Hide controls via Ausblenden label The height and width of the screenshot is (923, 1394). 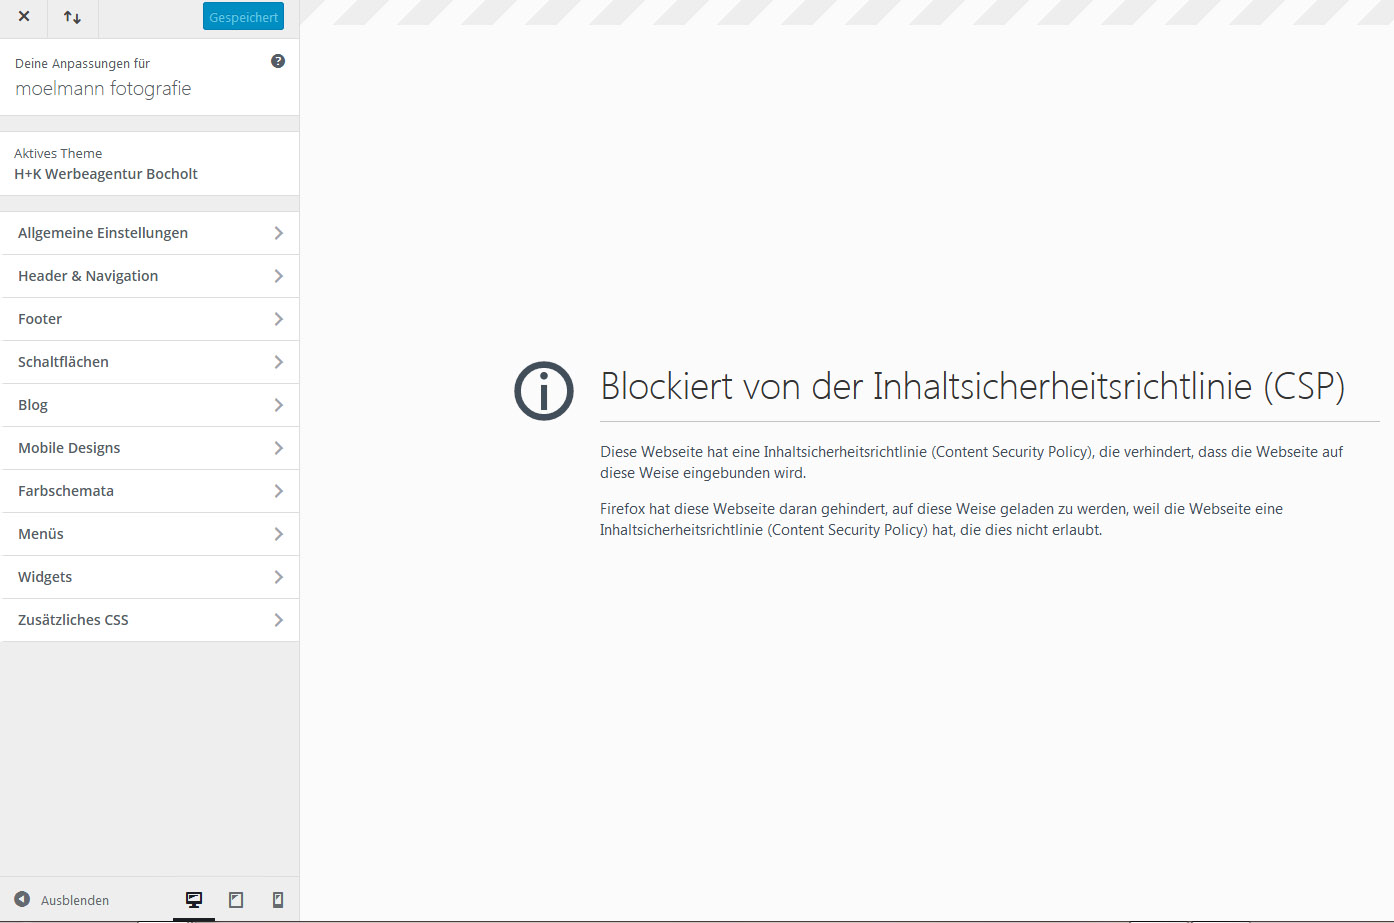75,900
